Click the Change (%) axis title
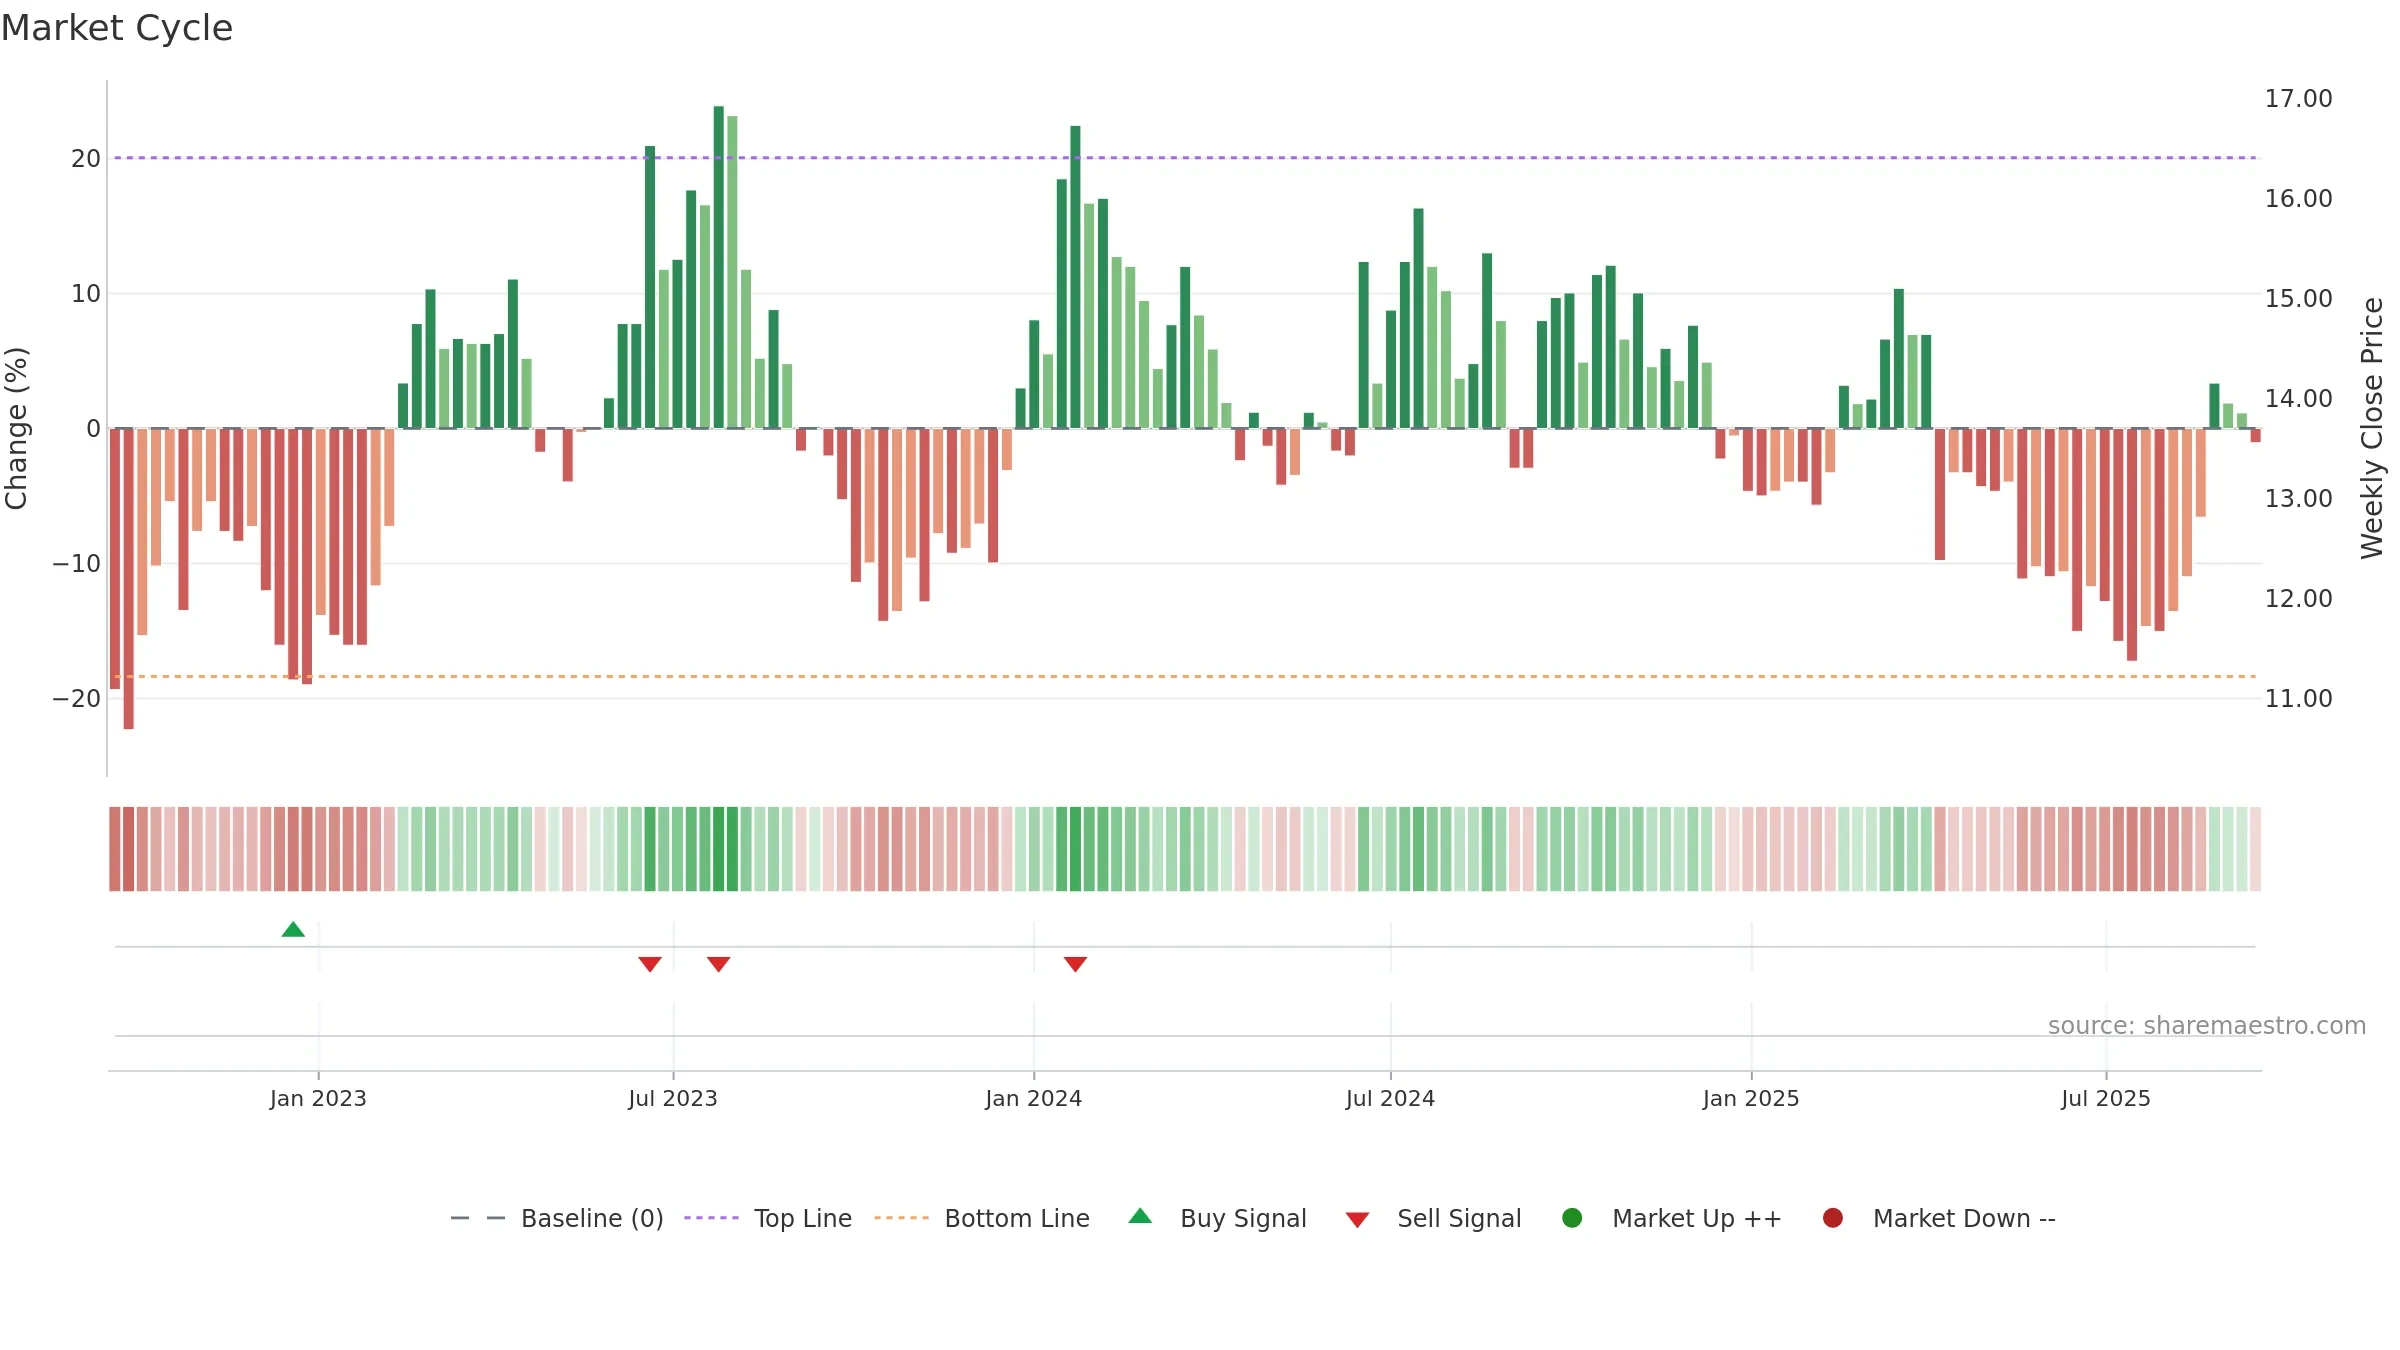2400x1350 pixels. [x=16, y=428]
